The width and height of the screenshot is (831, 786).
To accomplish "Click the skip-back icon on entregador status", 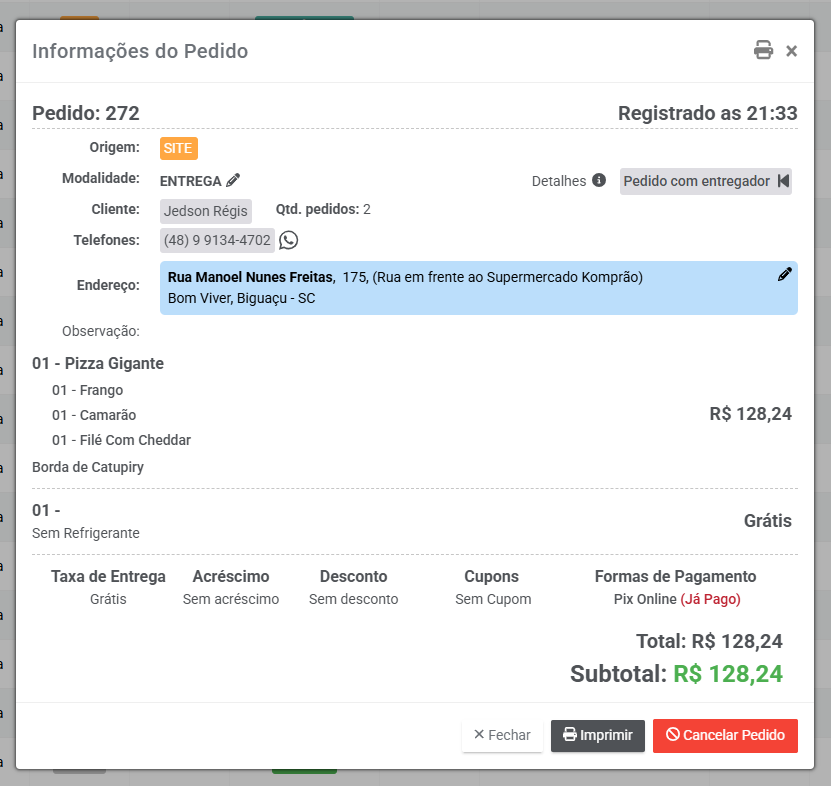I will pyautogui.click(x=783, y=181).
